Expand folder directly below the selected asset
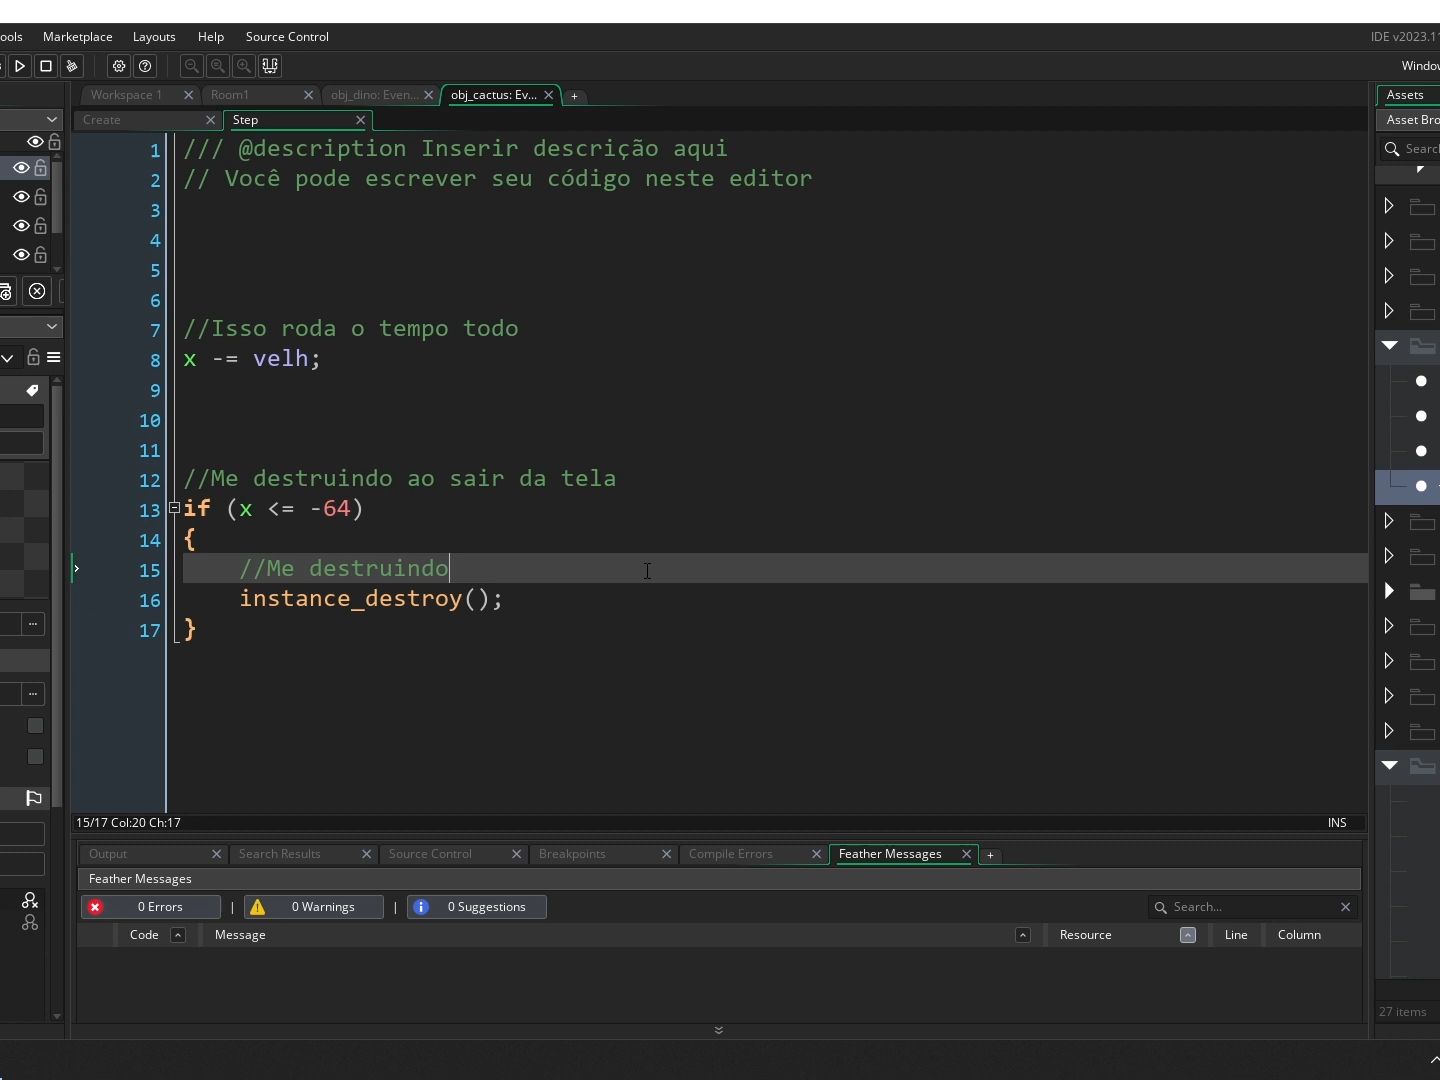The height and width of the screenshot is (1080, 1440). pyautogui.click(x=1389, y=521)
